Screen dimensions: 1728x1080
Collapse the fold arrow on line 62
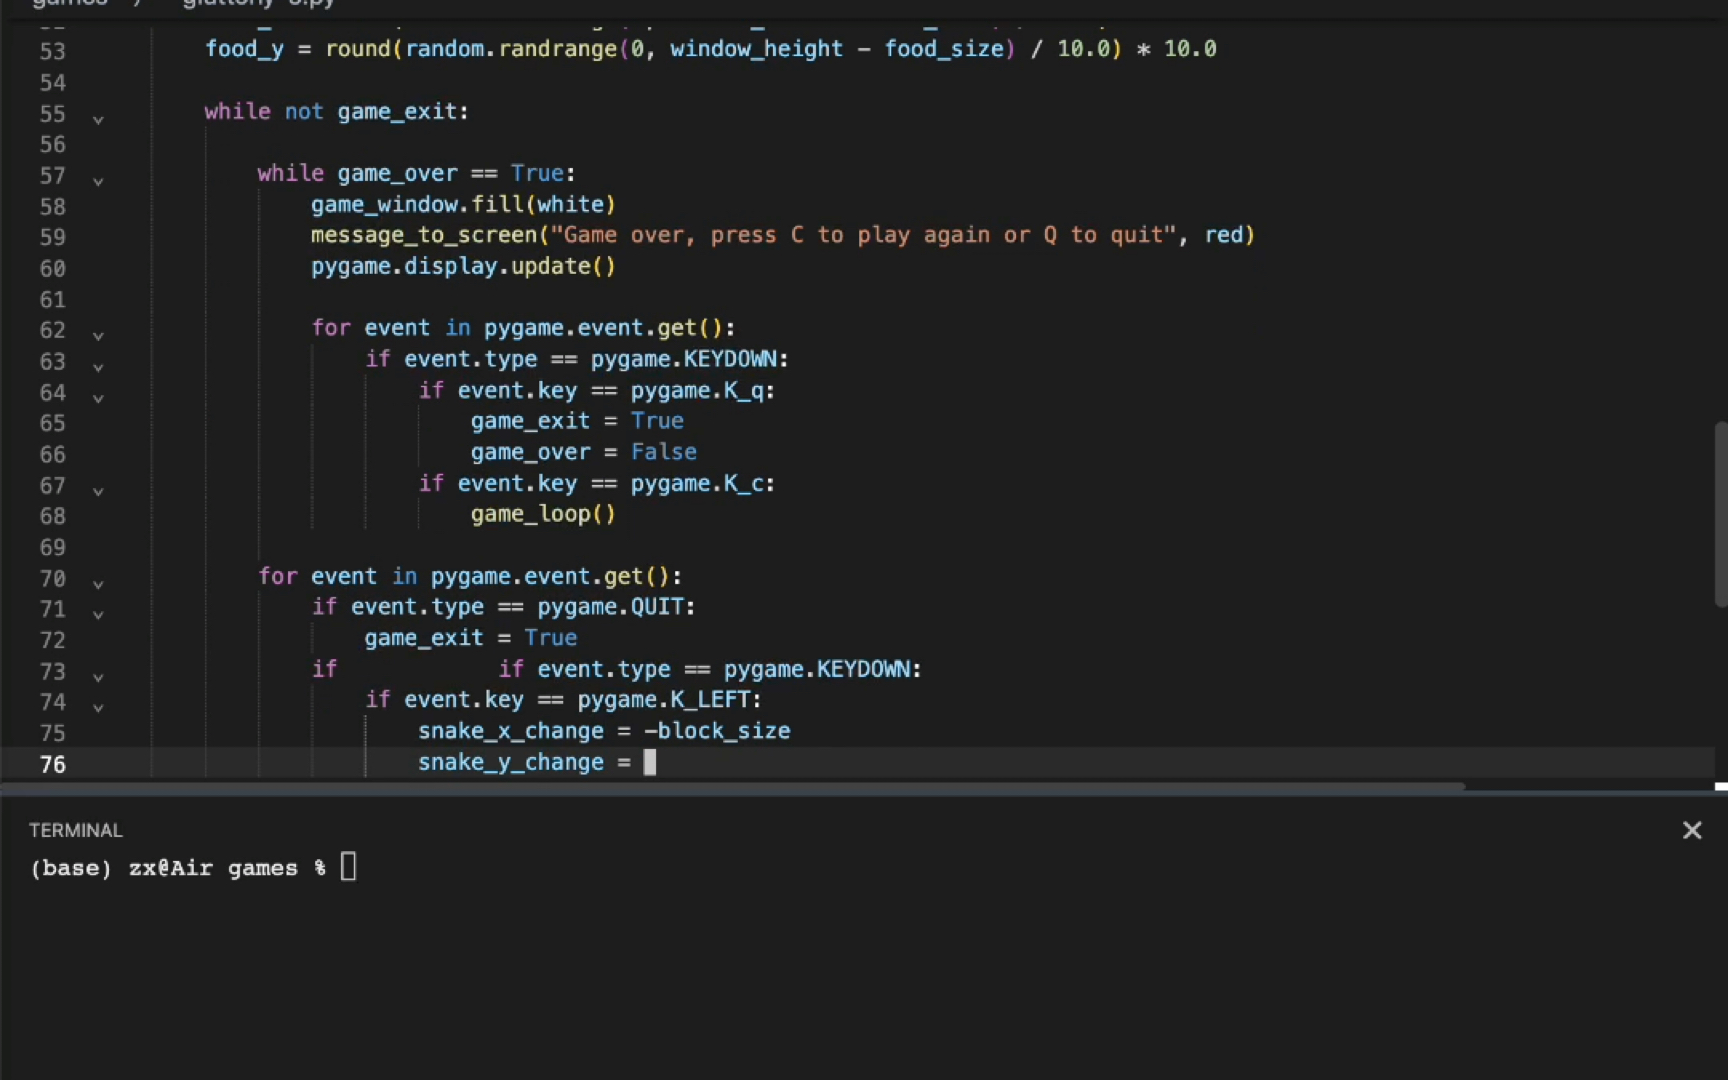click(98, 335)
